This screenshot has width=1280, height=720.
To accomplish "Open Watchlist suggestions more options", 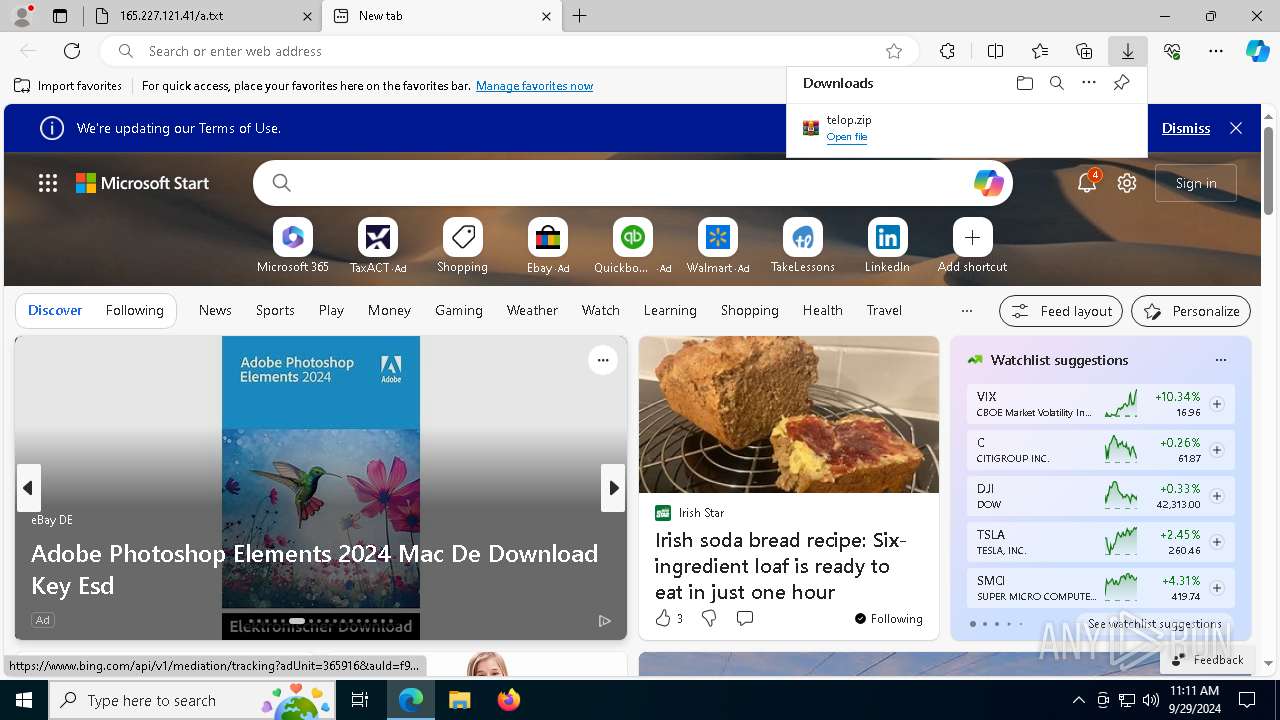I will (x=1220, y=360).
